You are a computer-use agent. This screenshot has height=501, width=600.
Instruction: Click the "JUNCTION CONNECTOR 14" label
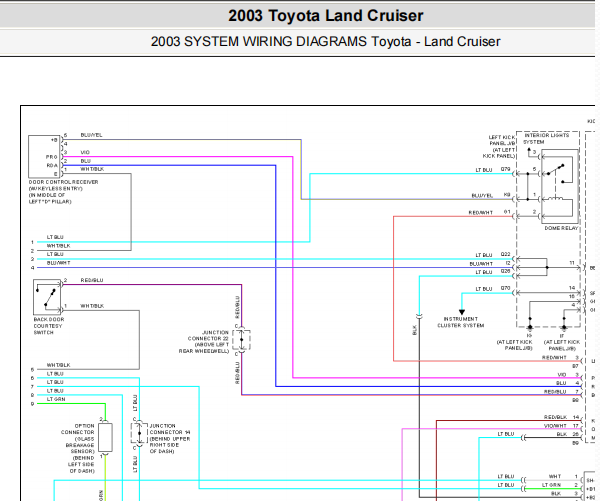coord(170,439)
